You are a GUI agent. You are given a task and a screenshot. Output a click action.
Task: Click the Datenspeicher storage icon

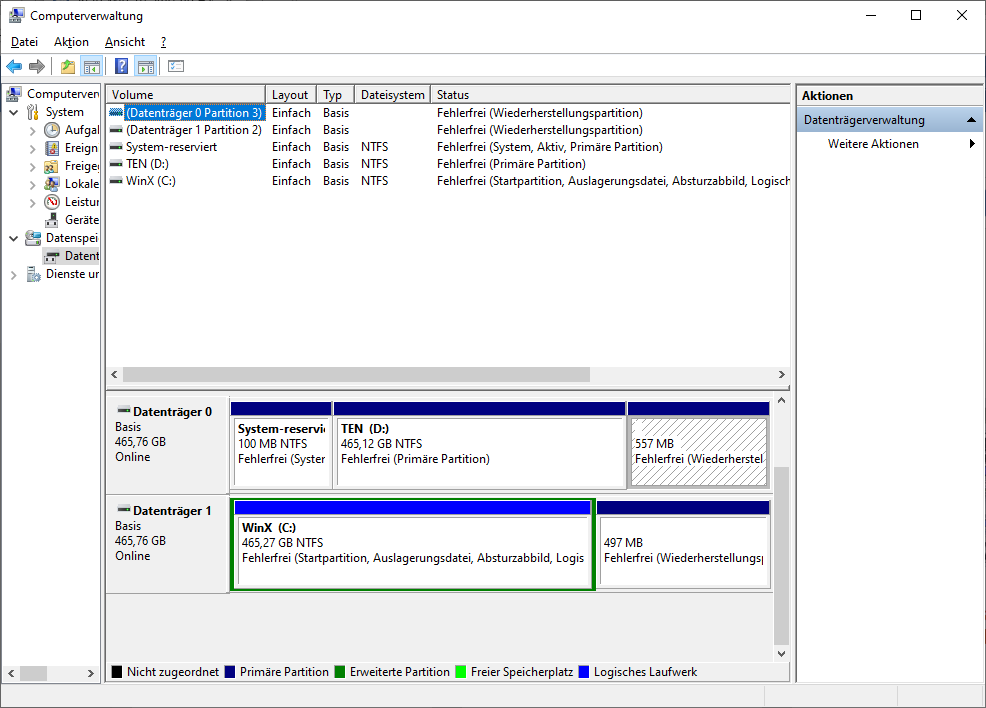pos(33,238)
